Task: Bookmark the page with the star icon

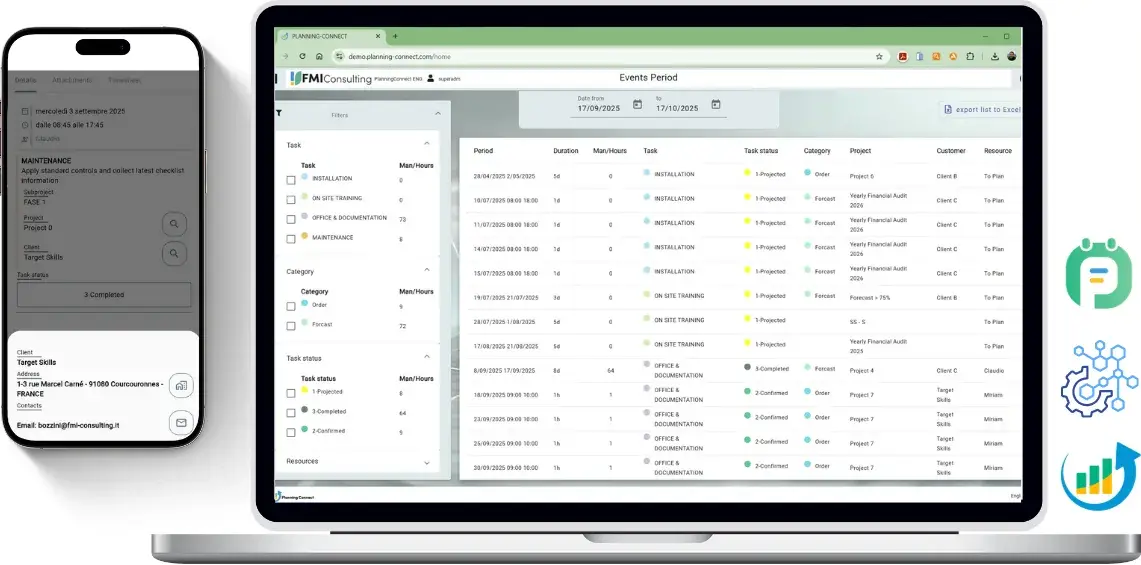Action: click(879, 56)
